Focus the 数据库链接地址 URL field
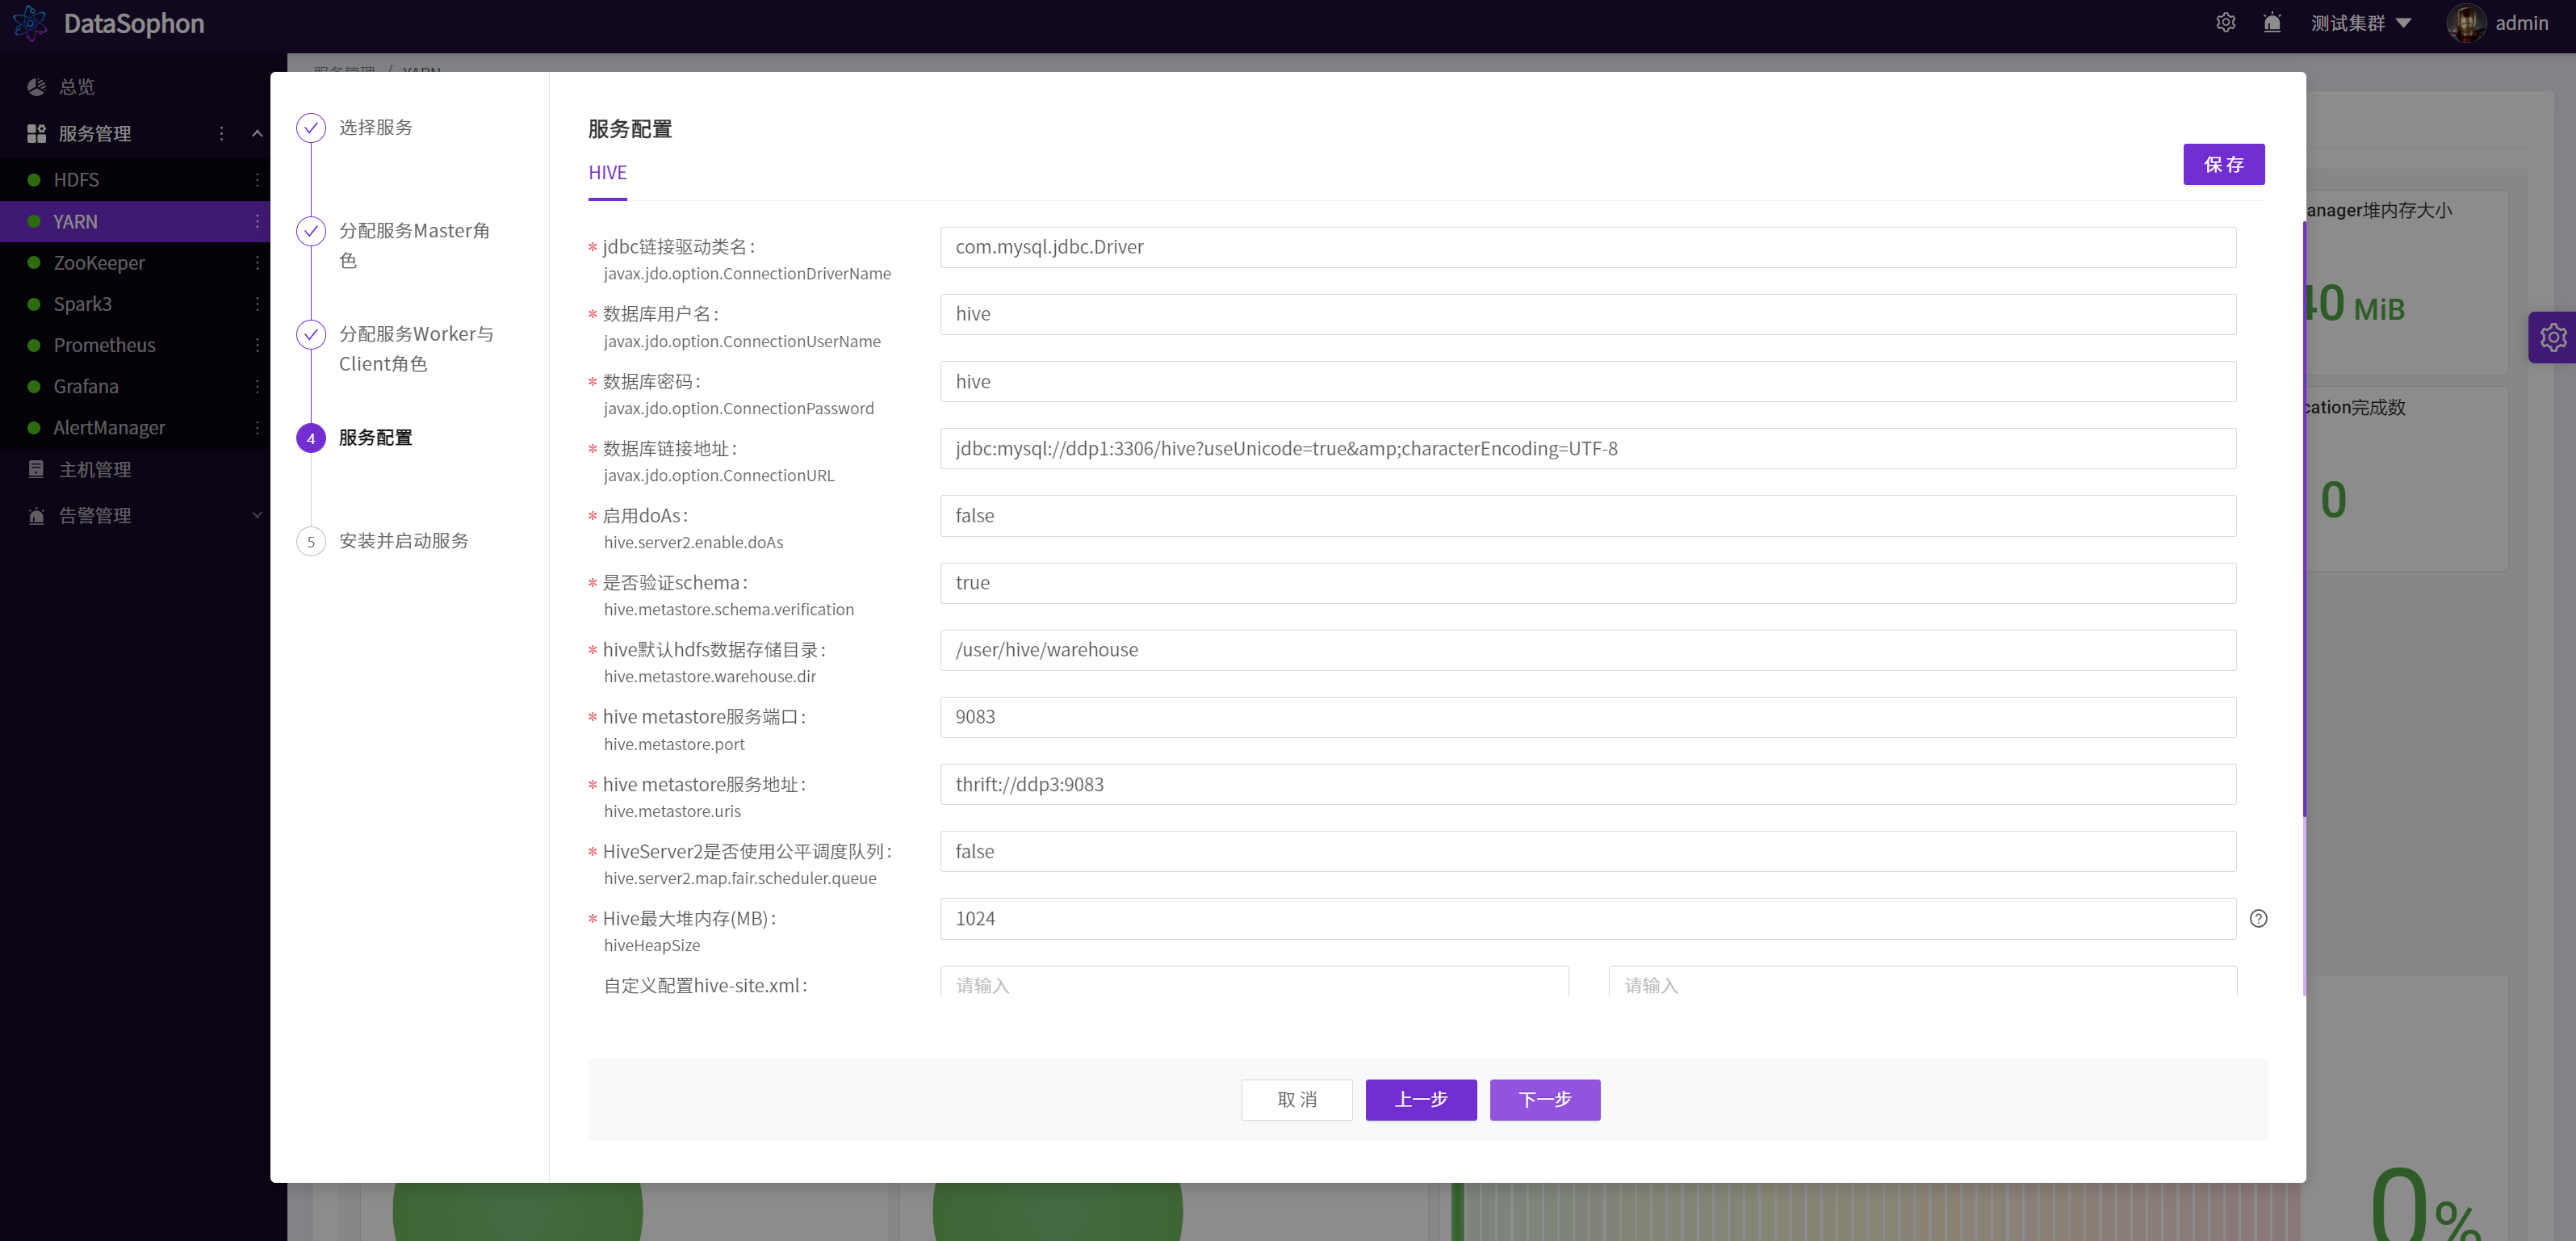The height and width of the screenshot is (1241, 2576). pyautogui.click(x=1587, y=448)
